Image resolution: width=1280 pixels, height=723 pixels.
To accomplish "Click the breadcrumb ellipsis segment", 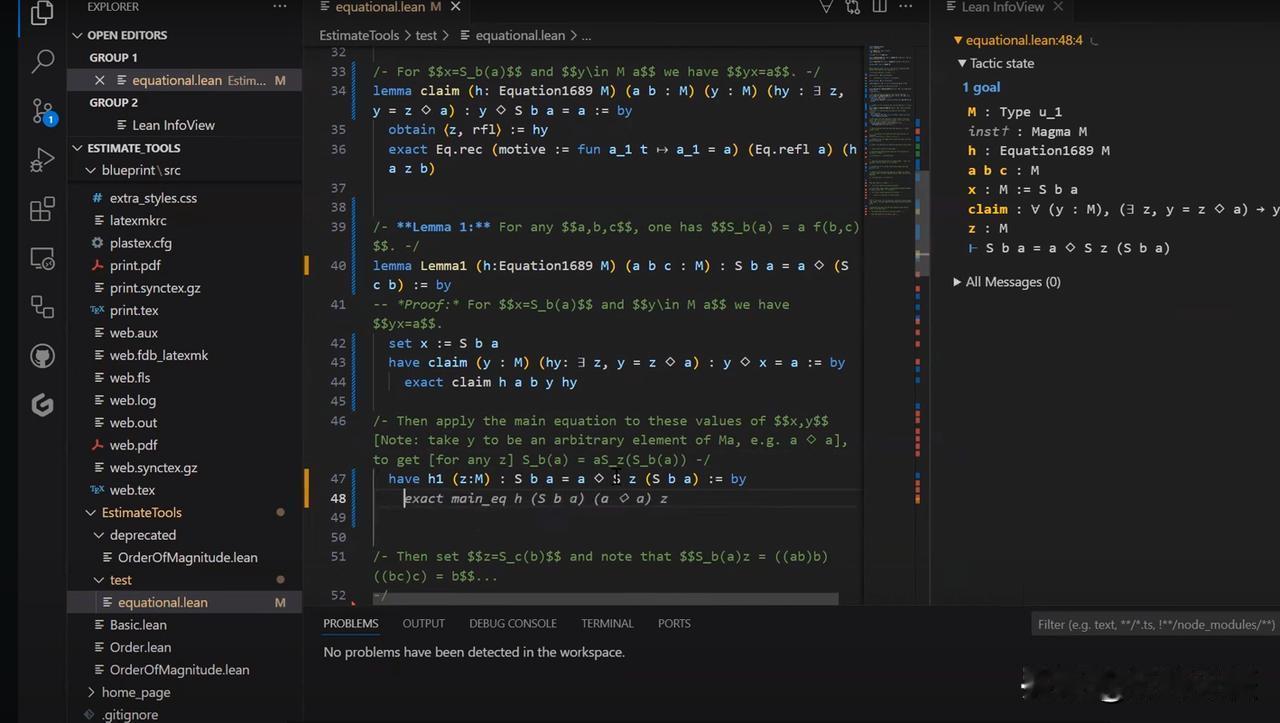I will click(586, 35).
